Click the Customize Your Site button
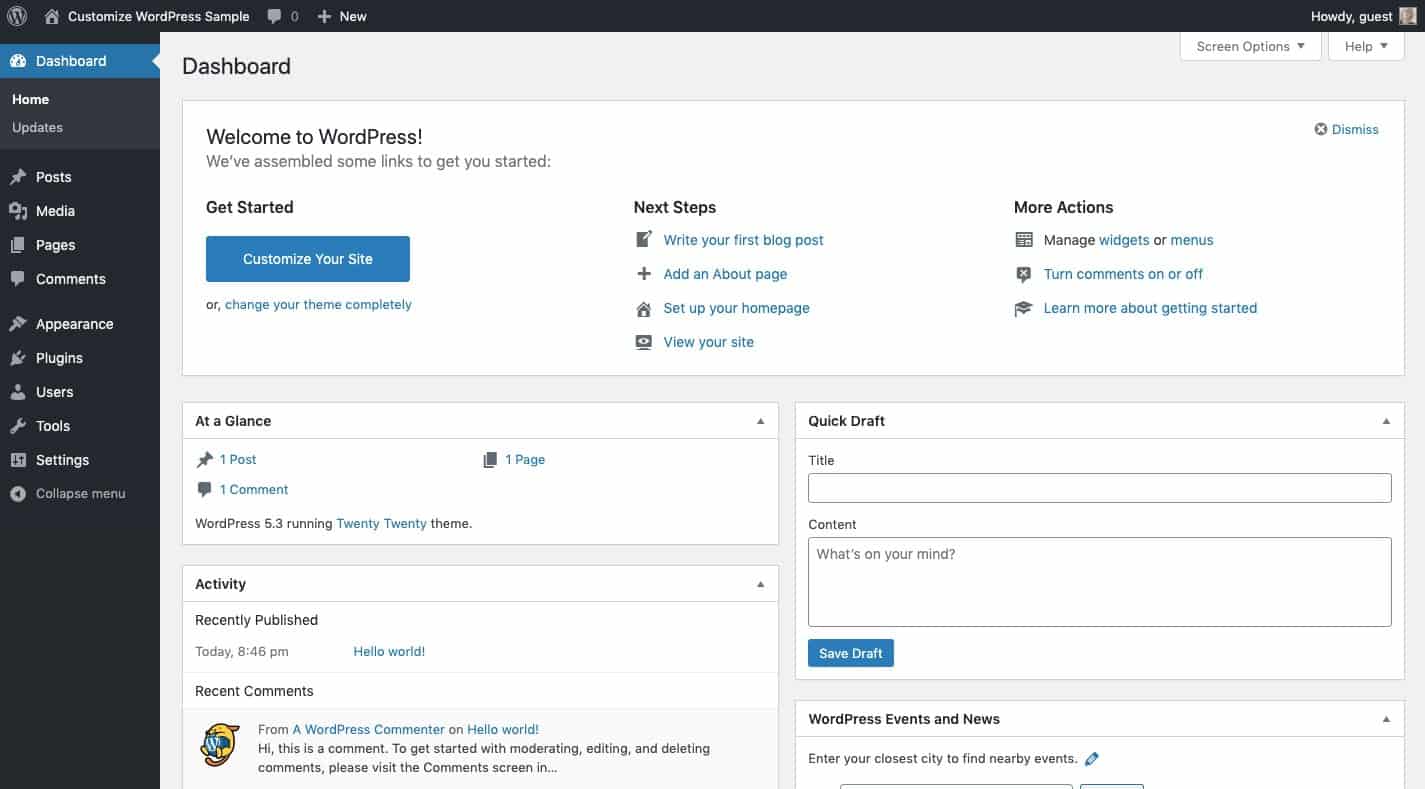The image size is (1425, 789). (x=307, y=258)
